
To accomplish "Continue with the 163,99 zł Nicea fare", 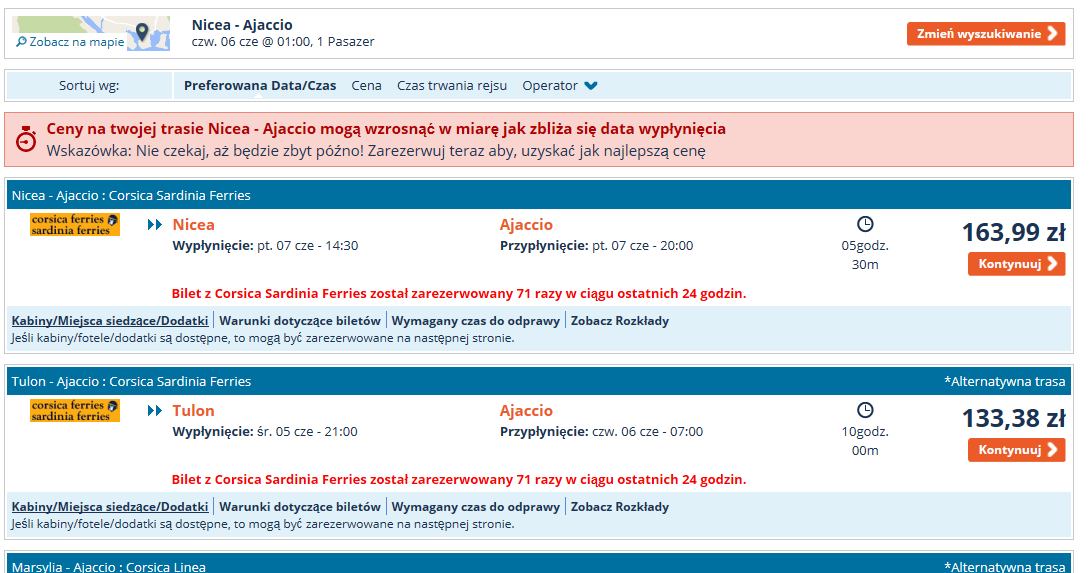I will point(1016,264).
